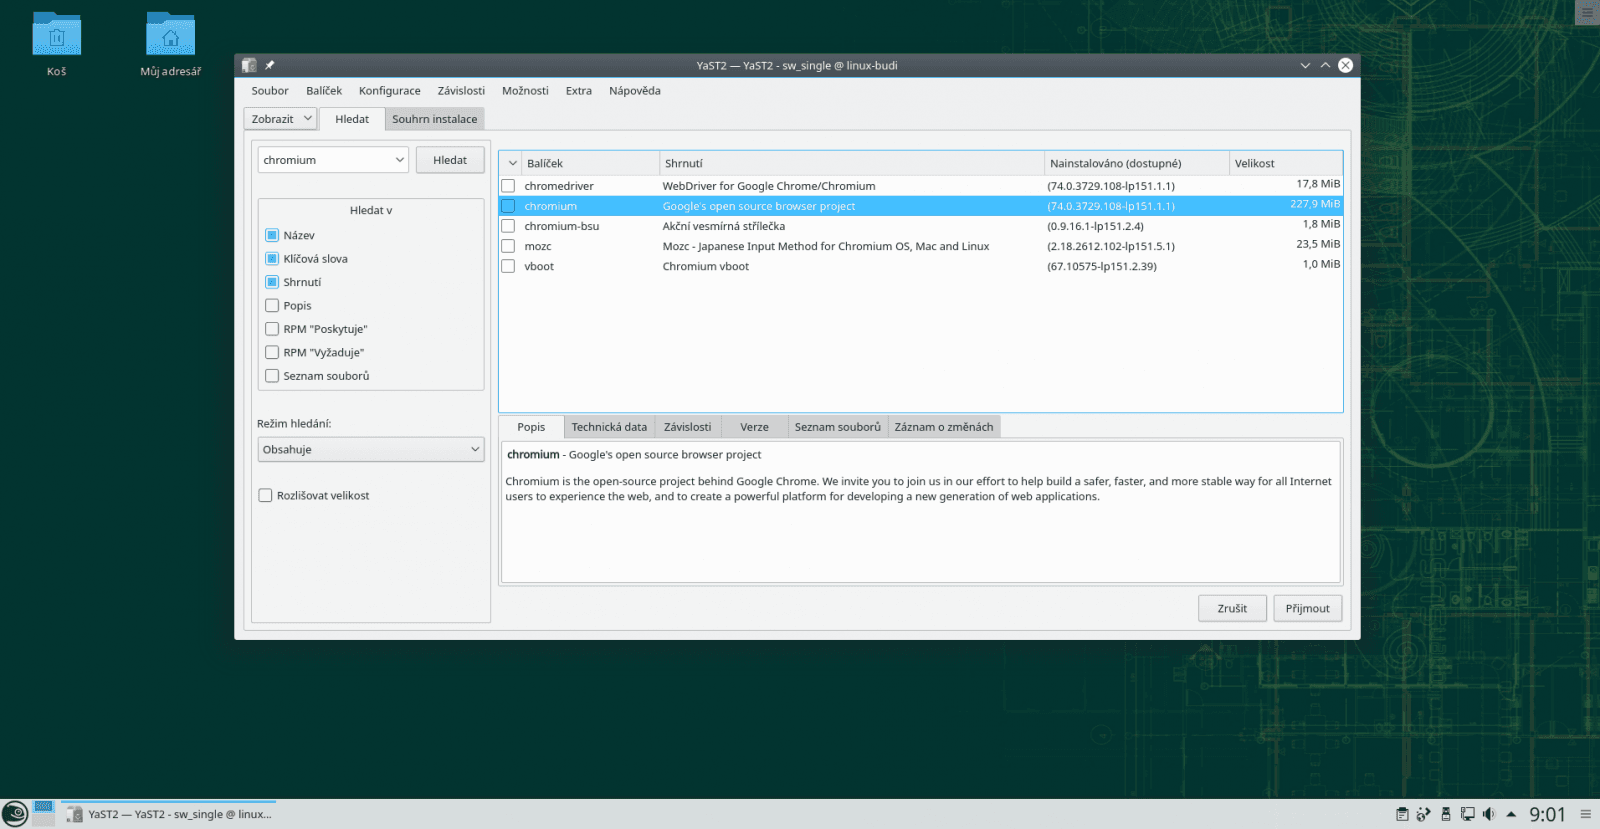Open panel settings hamburger in taskbar
Image resolution: width=1600 pixels, height=829 pixels.
point(1585,814)
